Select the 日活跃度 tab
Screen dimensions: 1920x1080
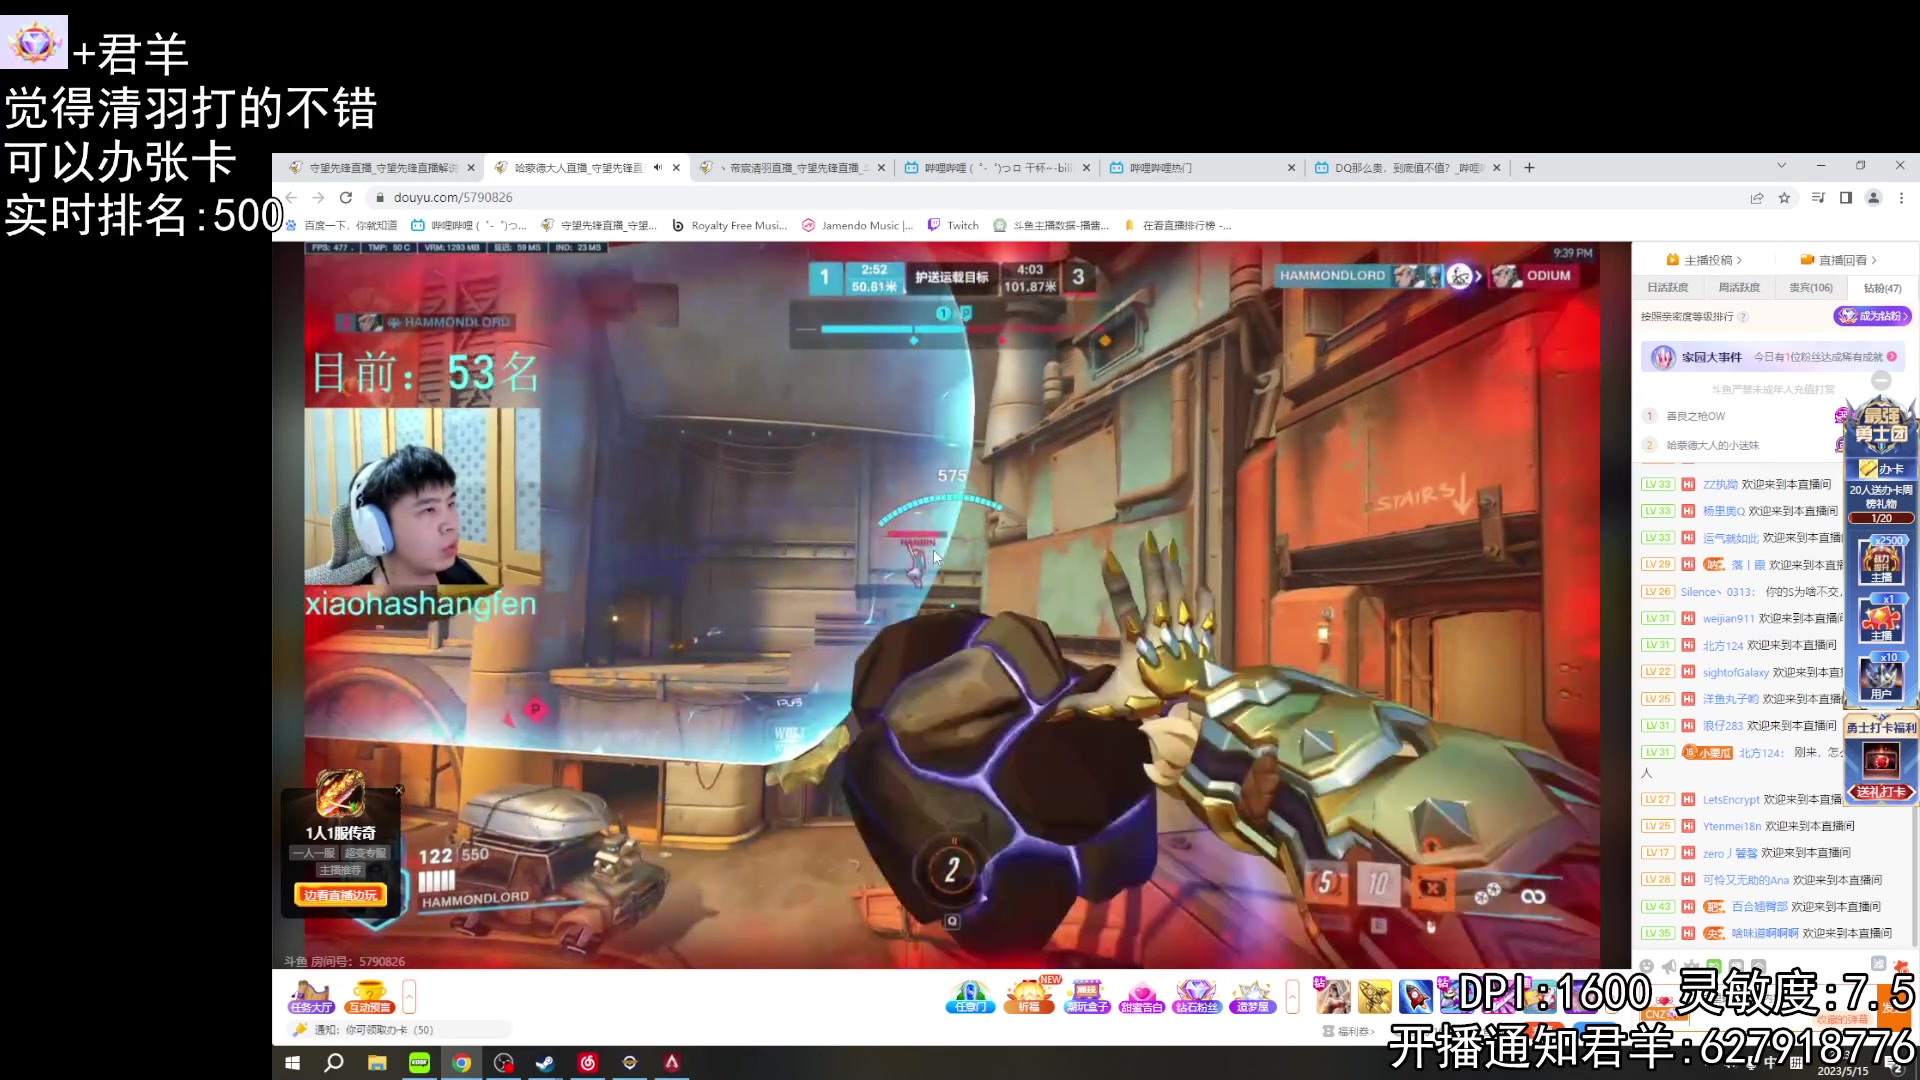pos(1668,288)
